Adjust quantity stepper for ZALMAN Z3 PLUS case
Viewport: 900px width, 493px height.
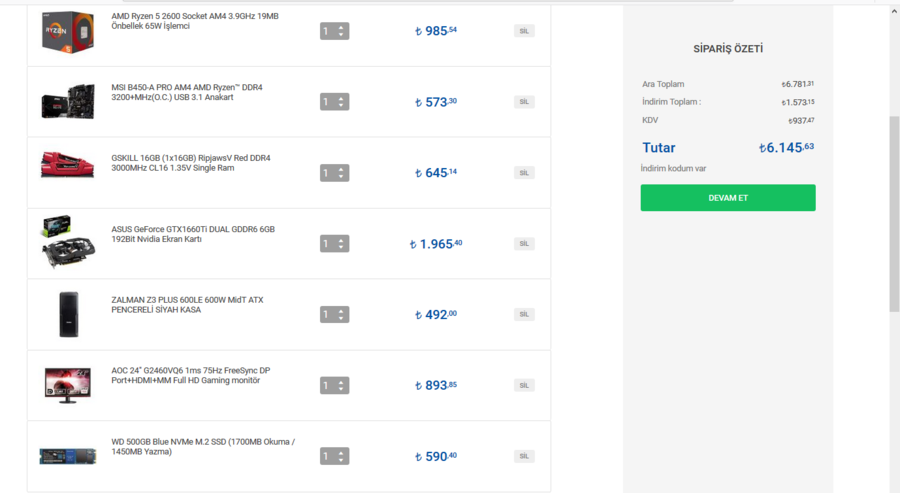(335, 314)
